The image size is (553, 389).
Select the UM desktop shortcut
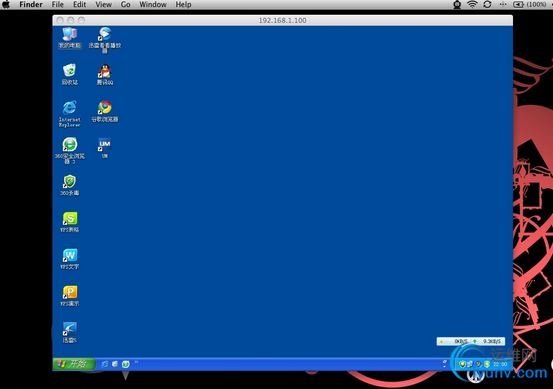(x=105, y=148)
